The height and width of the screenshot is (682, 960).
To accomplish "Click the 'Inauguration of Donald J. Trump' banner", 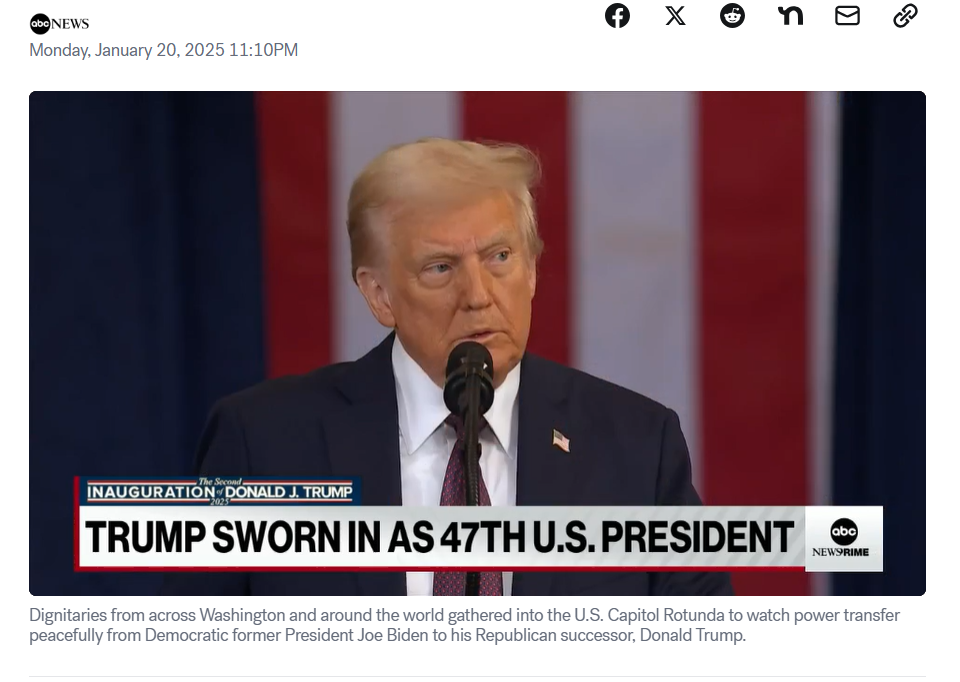I will click(219, 492).
